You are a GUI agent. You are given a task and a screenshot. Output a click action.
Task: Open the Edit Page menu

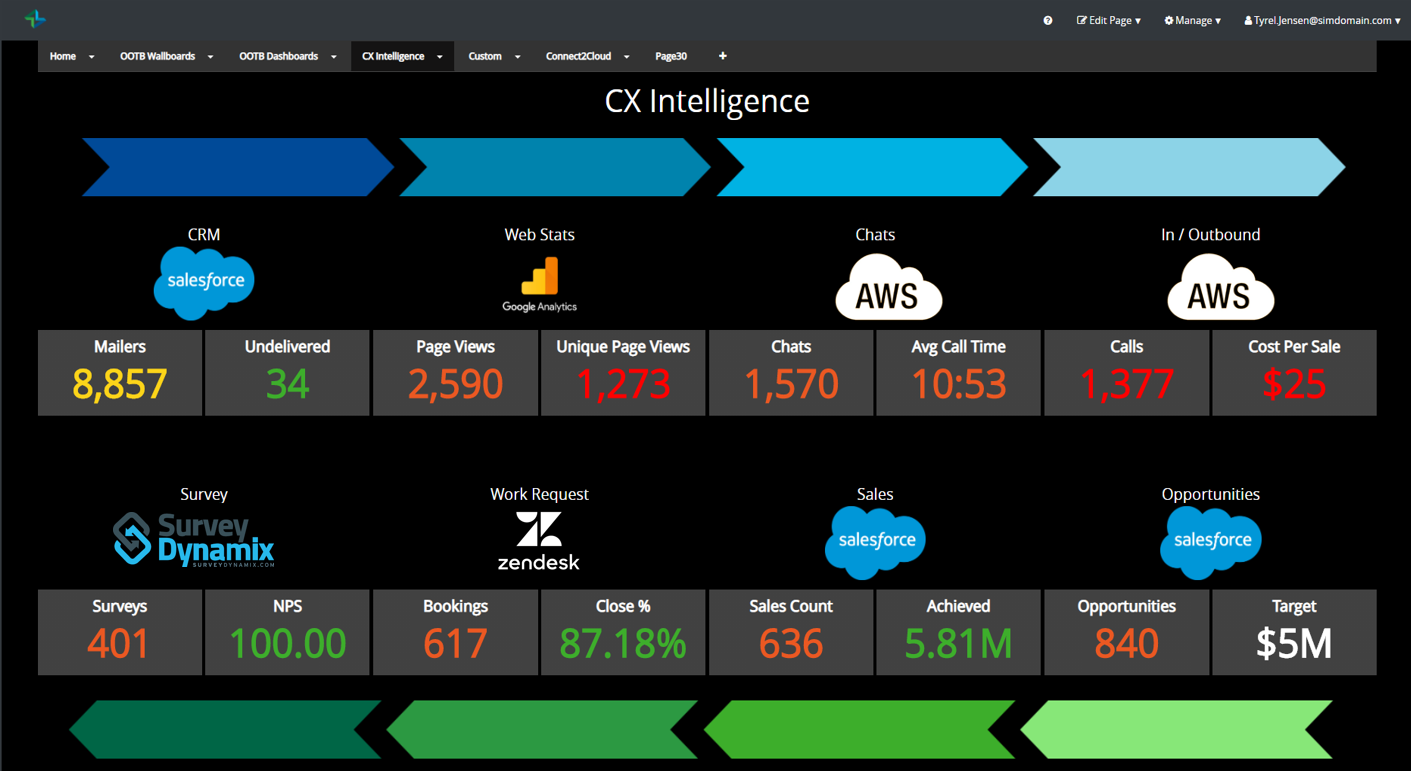coord(1108,20)
